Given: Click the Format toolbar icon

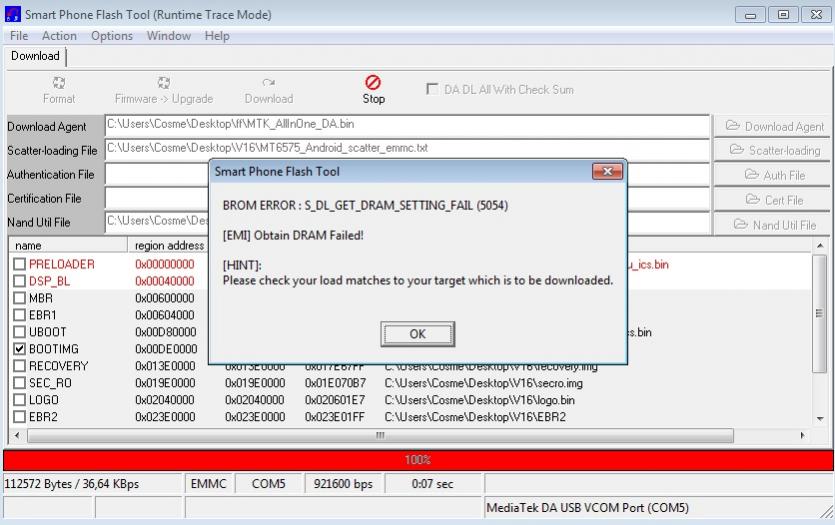Looking at the screenshot, I should tap(59, 83).
